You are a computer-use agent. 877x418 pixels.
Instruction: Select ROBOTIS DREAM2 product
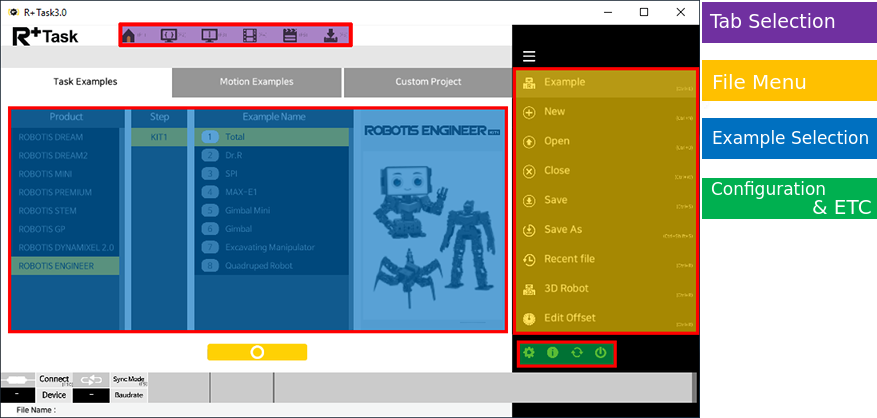click(65, 156)
